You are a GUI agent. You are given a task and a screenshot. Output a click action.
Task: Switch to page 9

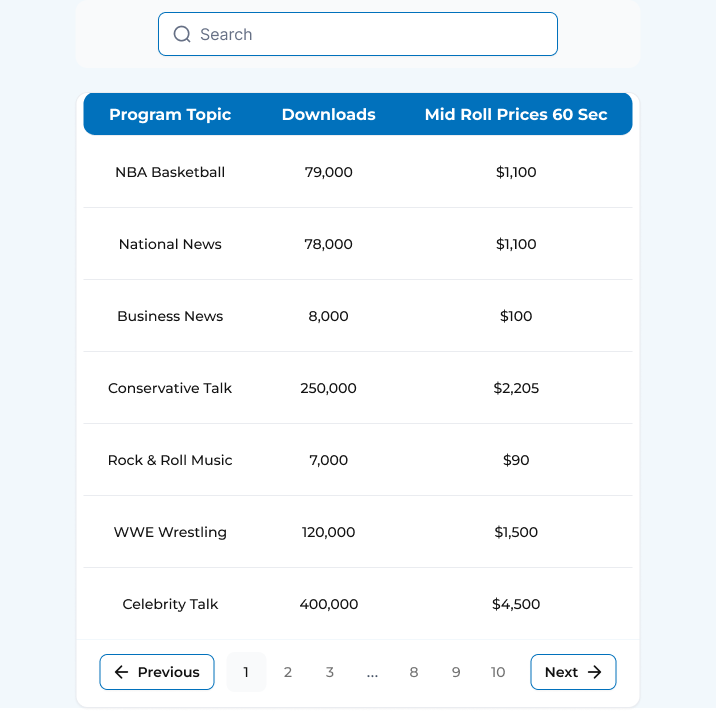(x=456, y=672)
